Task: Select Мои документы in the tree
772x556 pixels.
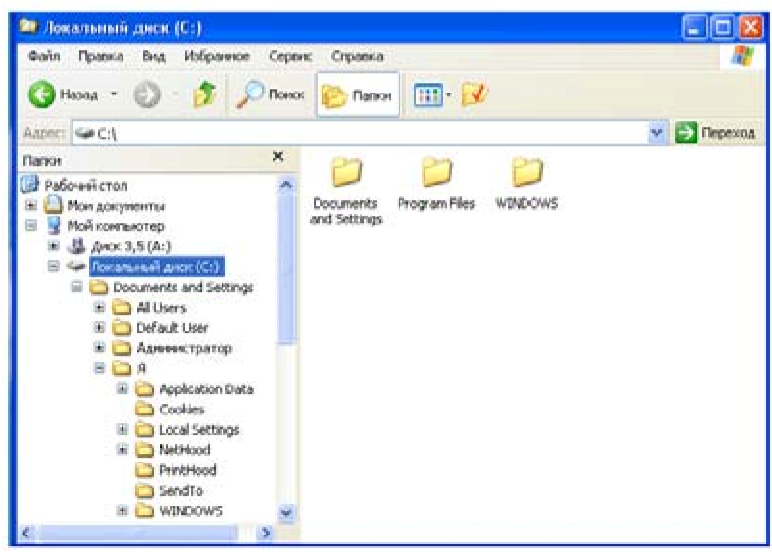Action: tap(116, 206)
